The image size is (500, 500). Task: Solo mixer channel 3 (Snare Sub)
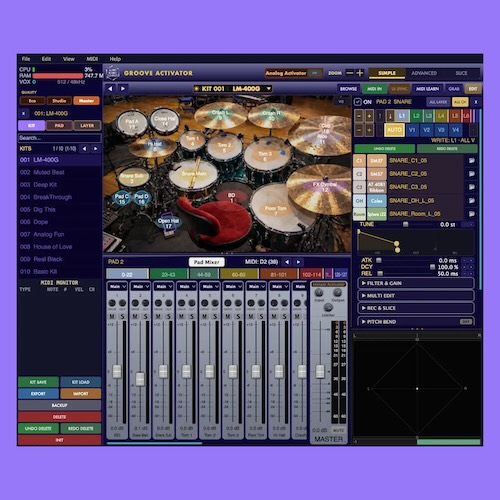click(x=169, y=316)
